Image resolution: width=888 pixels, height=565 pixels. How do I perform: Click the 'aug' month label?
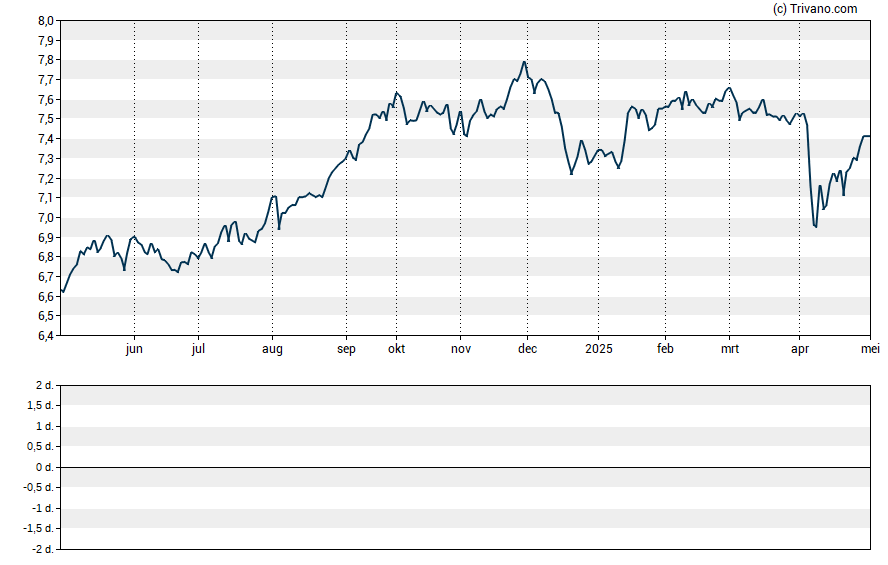pos(272,349)
